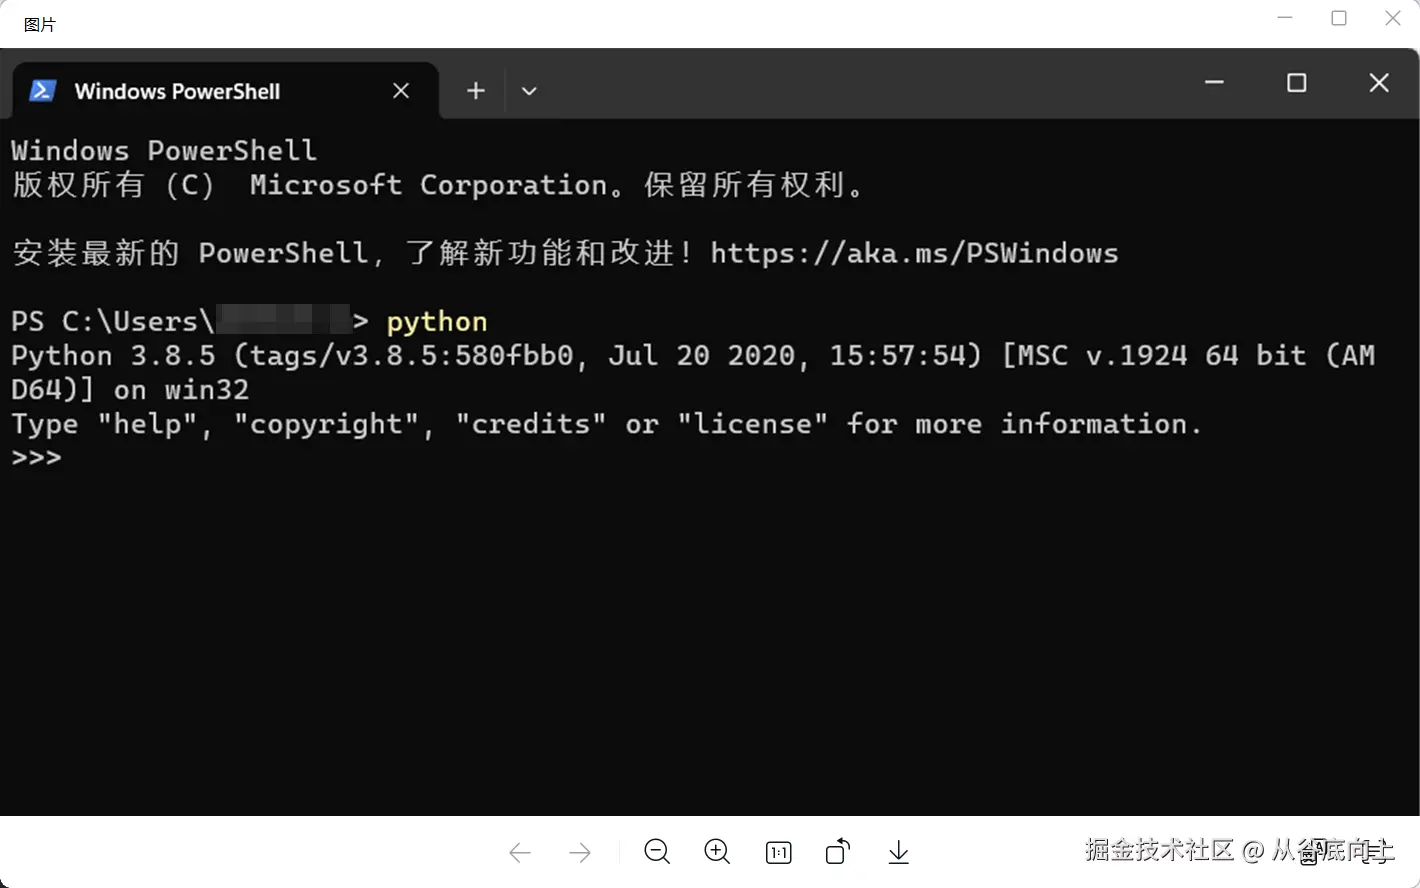Open a new terminal tab with plus

pyautogui.click(x=476, y=91)
